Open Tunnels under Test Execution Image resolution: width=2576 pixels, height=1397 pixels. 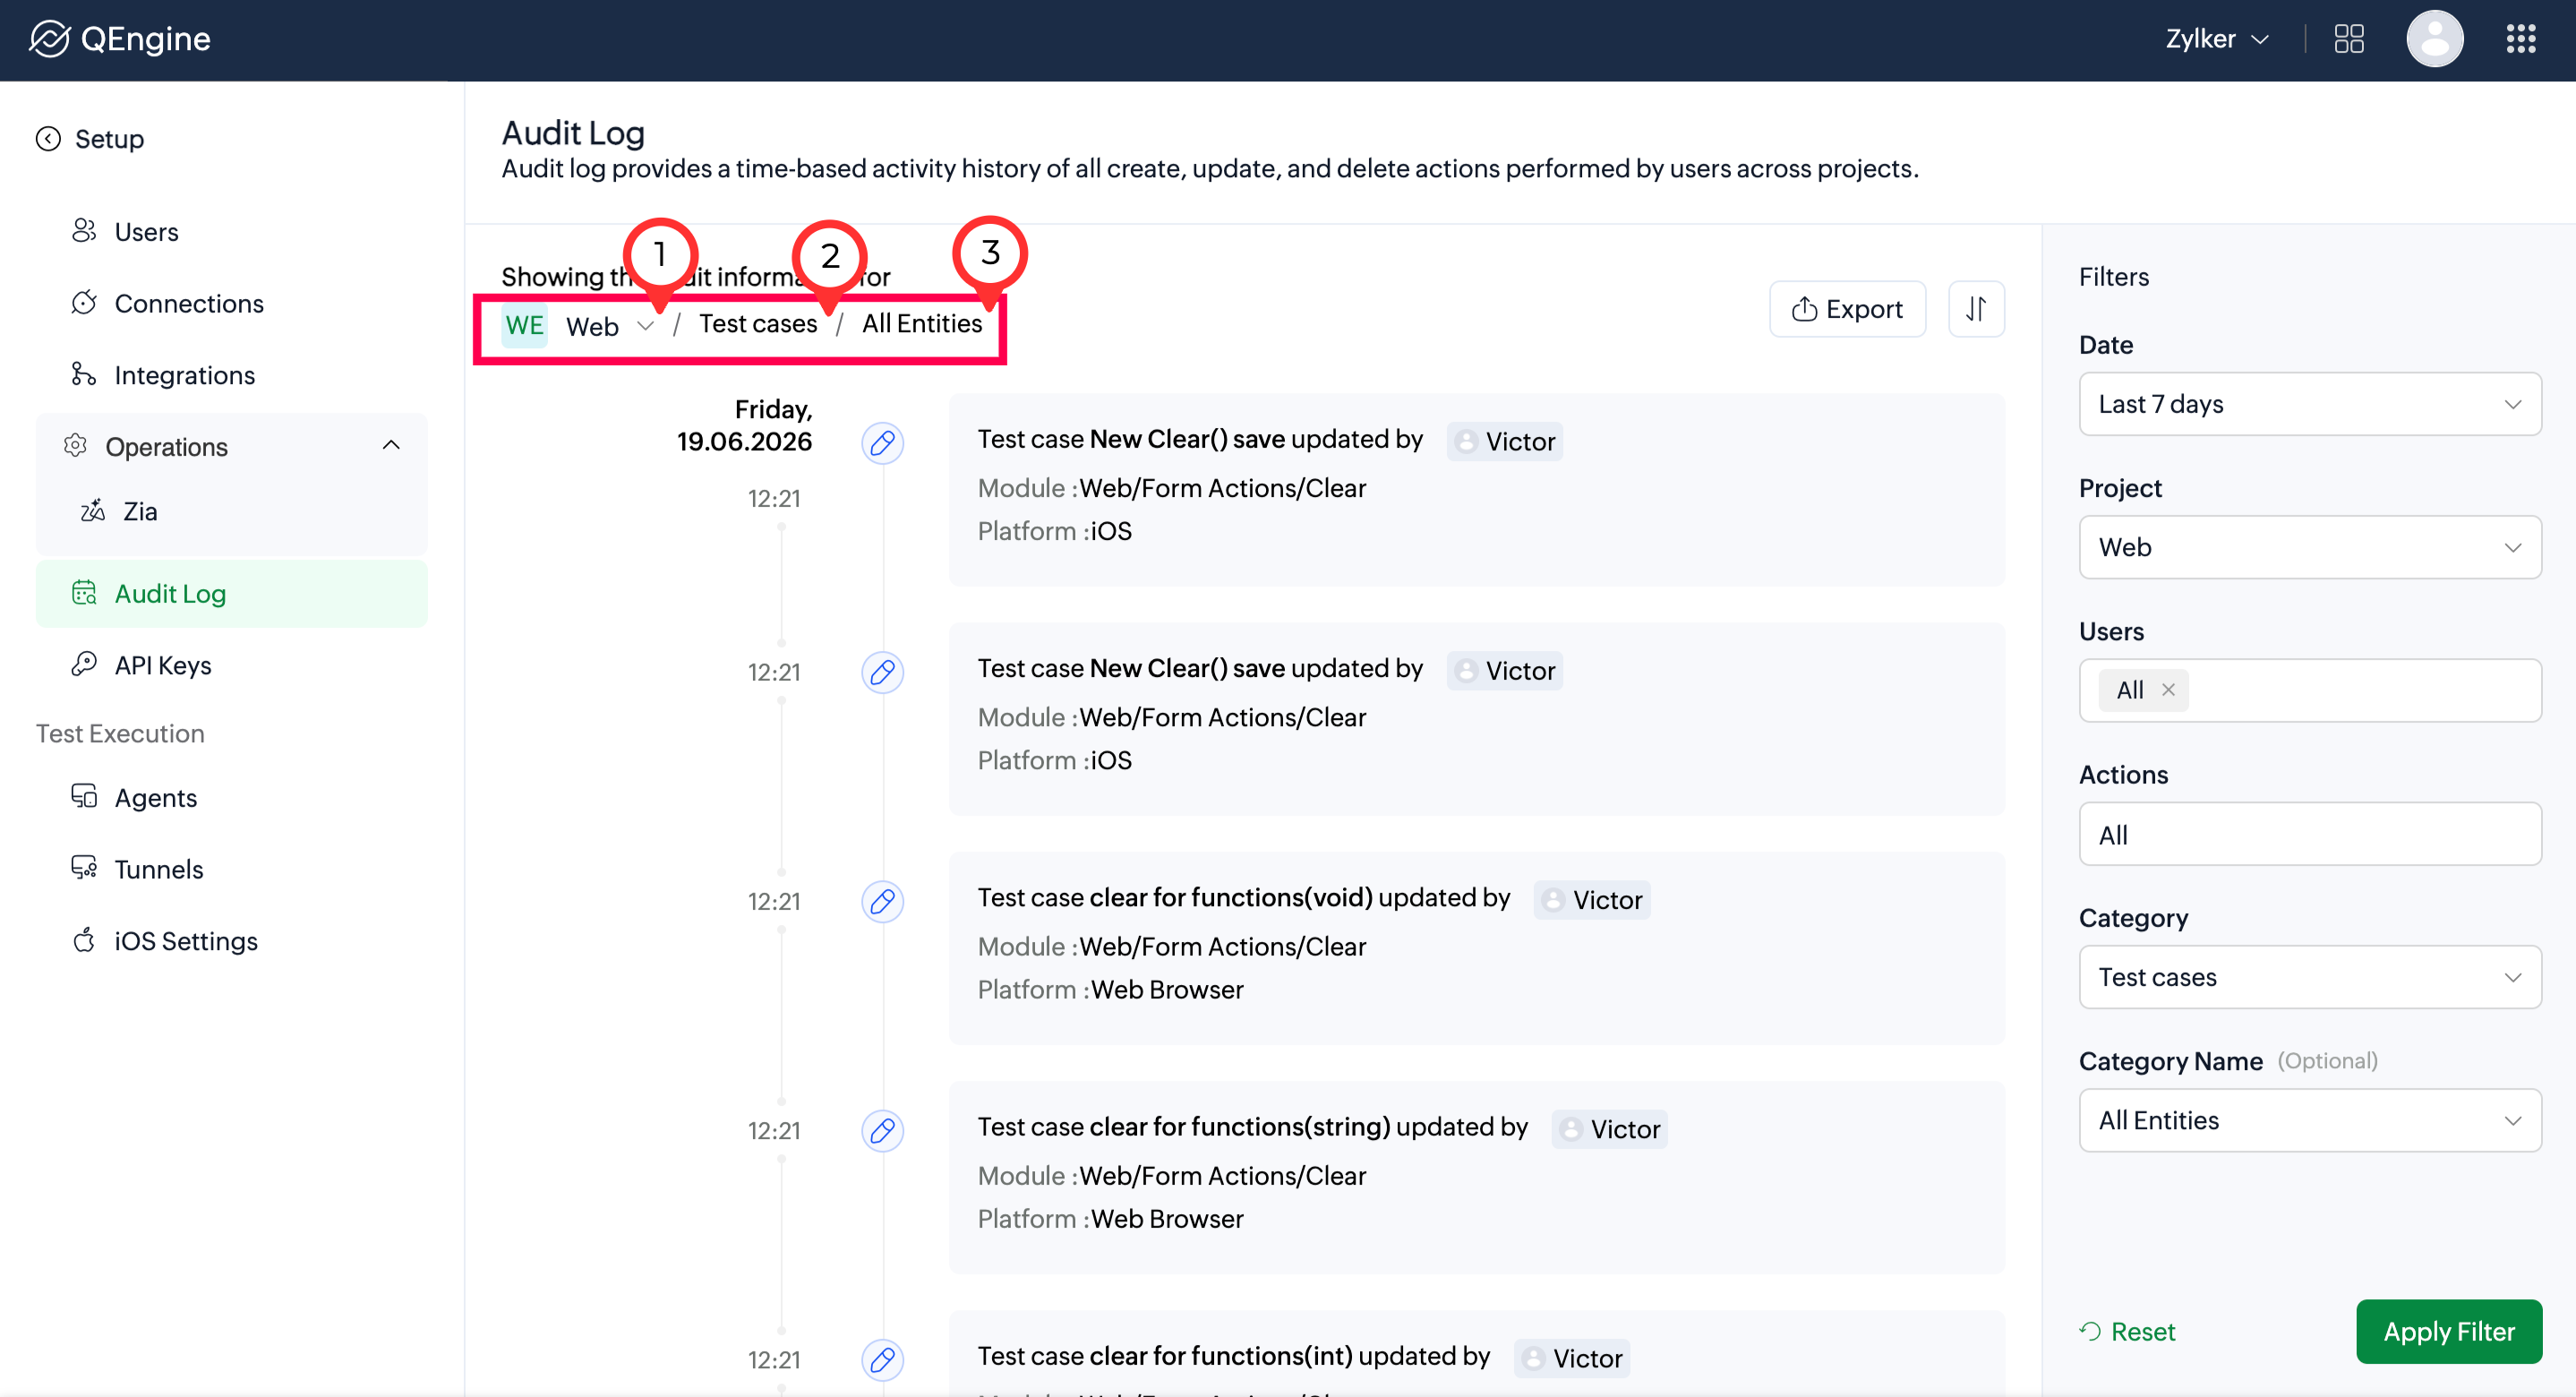click(159, 869)
